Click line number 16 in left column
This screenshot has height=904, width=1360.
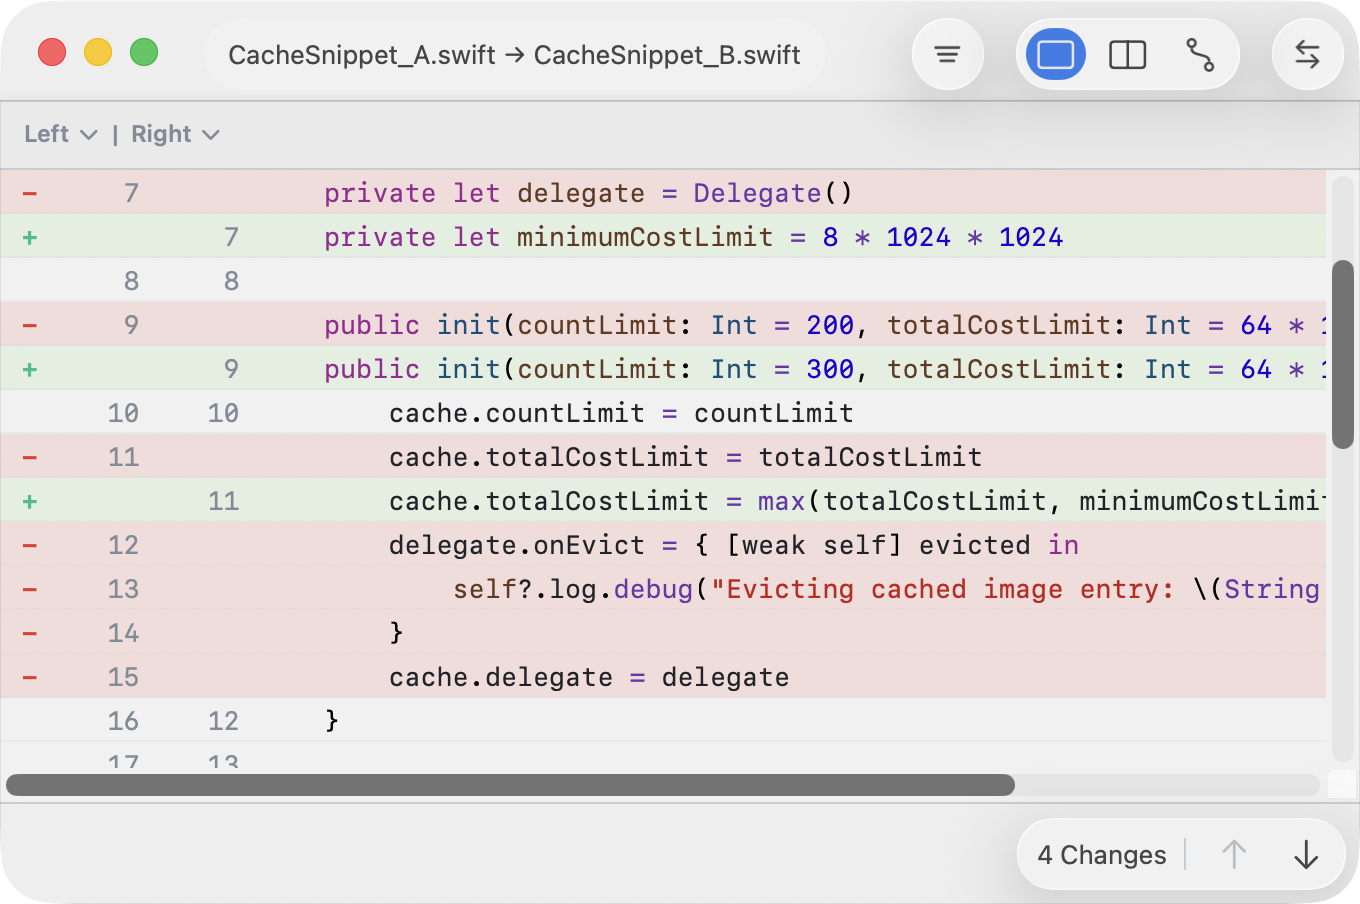tap(123, 721)
